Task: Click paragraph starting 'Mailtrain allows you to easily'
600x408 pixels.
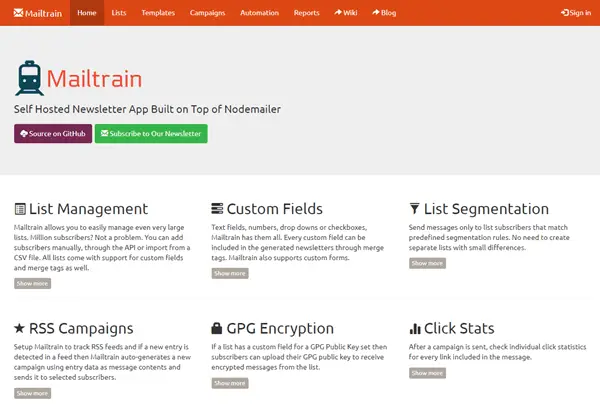Action: click(102, 248)
